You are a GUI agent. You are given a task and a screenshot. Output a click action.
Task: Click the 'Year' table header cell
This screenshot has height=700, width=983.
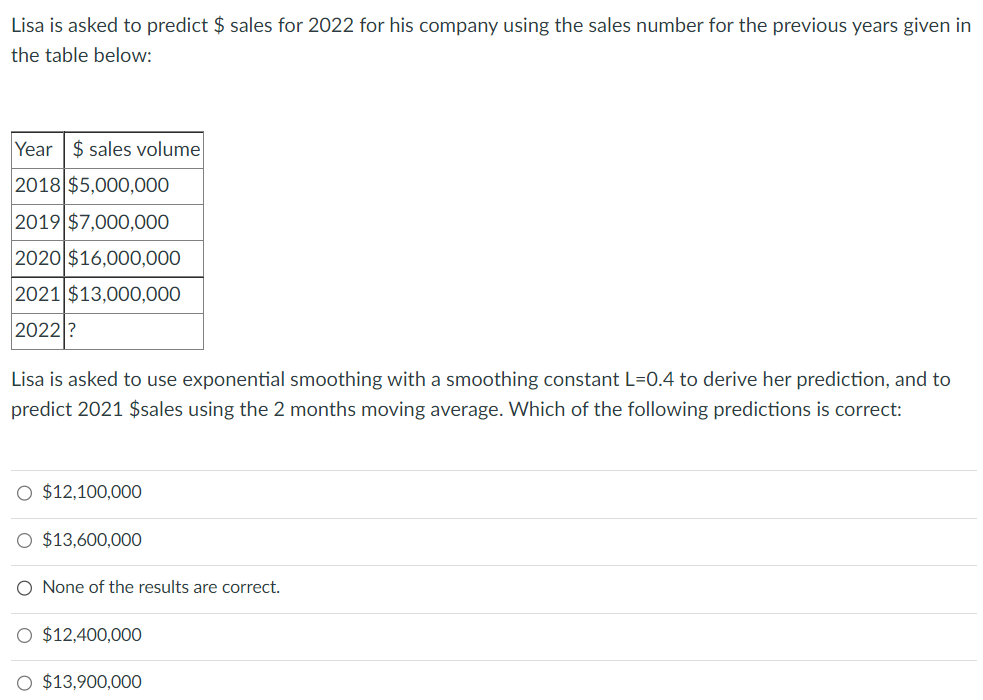click(x=34, y=150)
